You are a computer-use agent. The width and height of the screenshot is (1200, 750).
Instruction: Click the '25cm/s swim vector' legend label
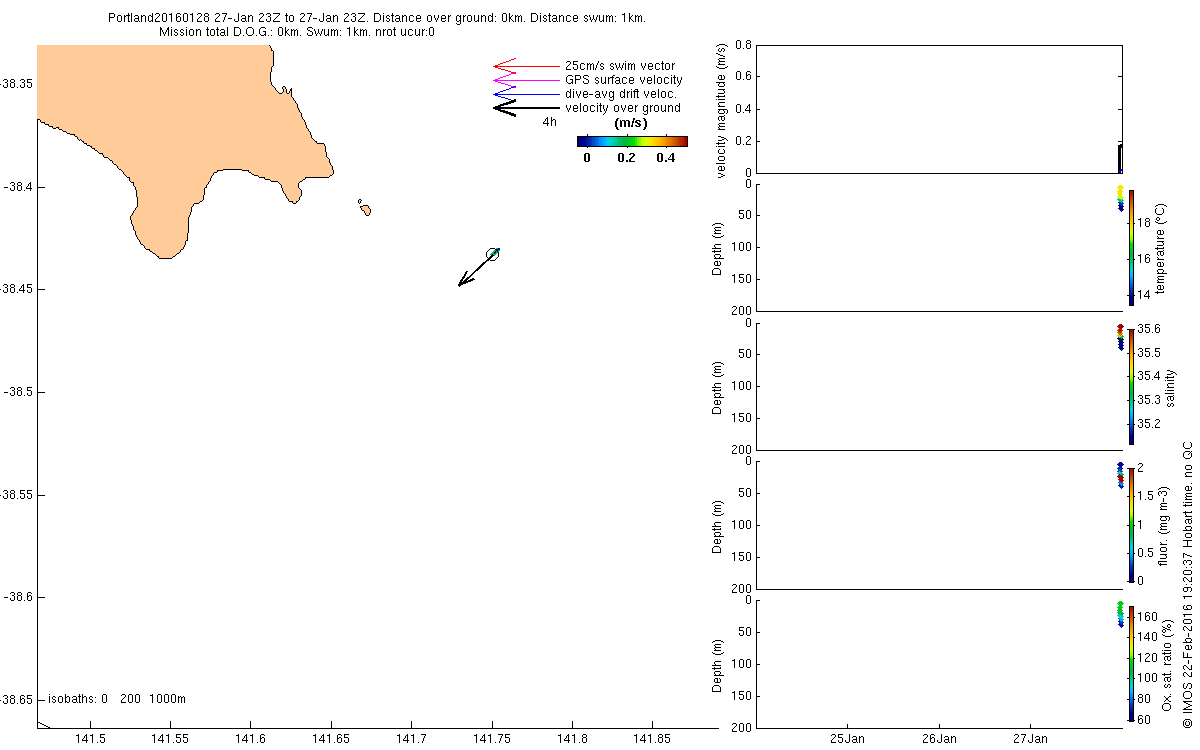point(619,66)
